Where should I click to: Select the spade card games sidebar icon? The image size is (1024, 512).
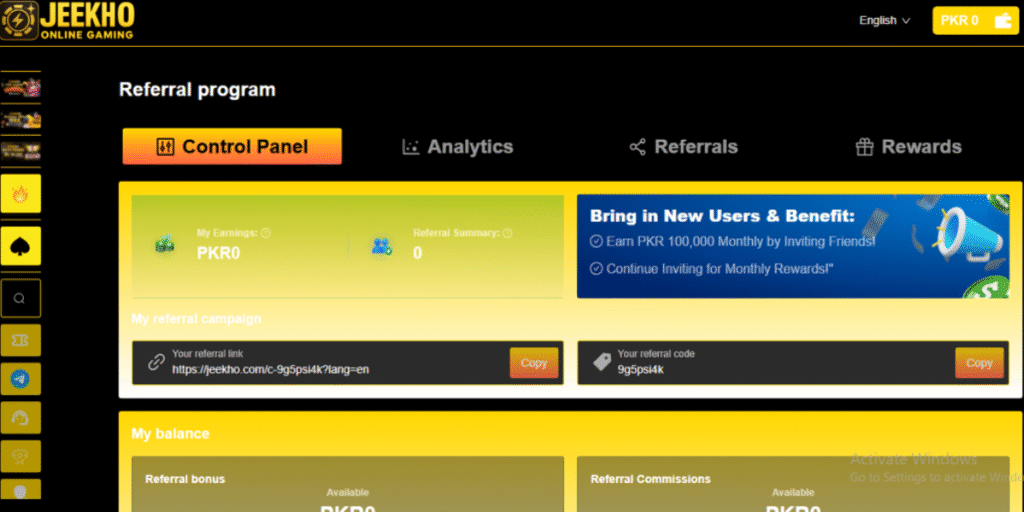pyautogui.click(x=21, y=246)
